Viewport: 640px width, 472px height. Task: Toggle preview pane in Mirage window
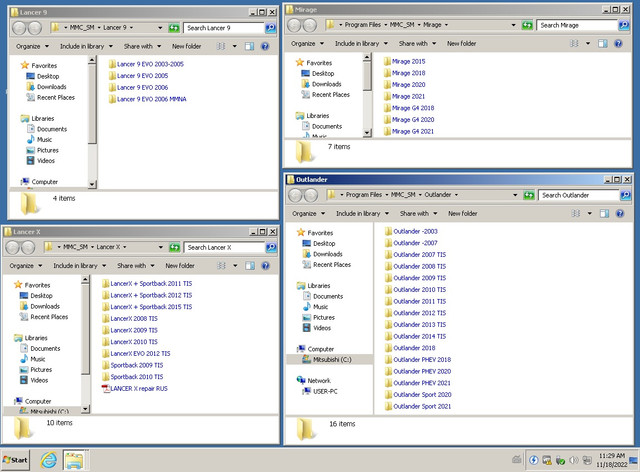pos(602,43)
